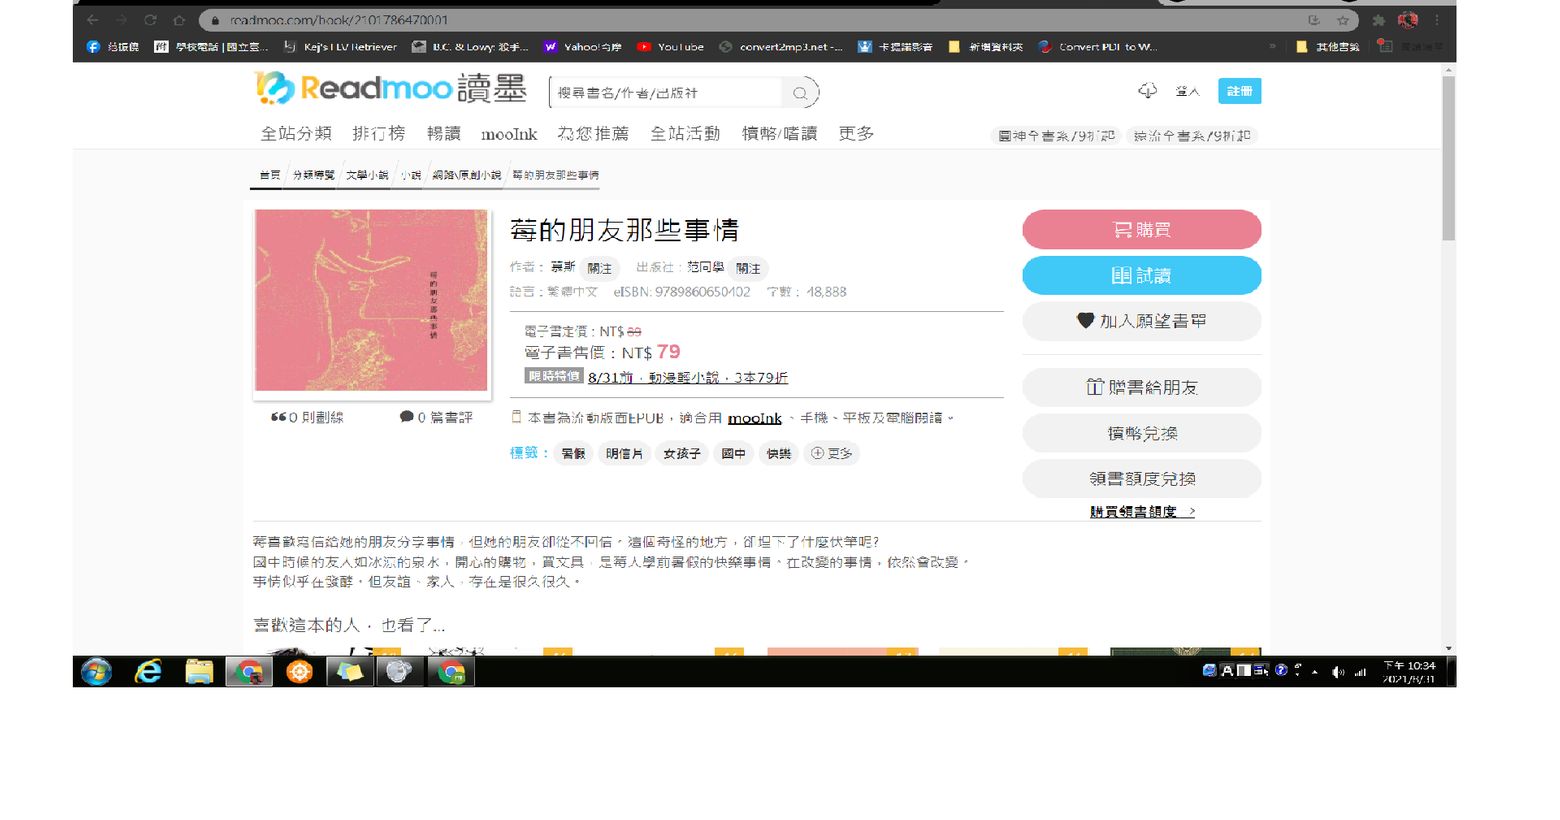Expand more tags with 更多 button
The height and width of the screenshot is (820, 1560).
pyautogui.click(x=832, y=454)
